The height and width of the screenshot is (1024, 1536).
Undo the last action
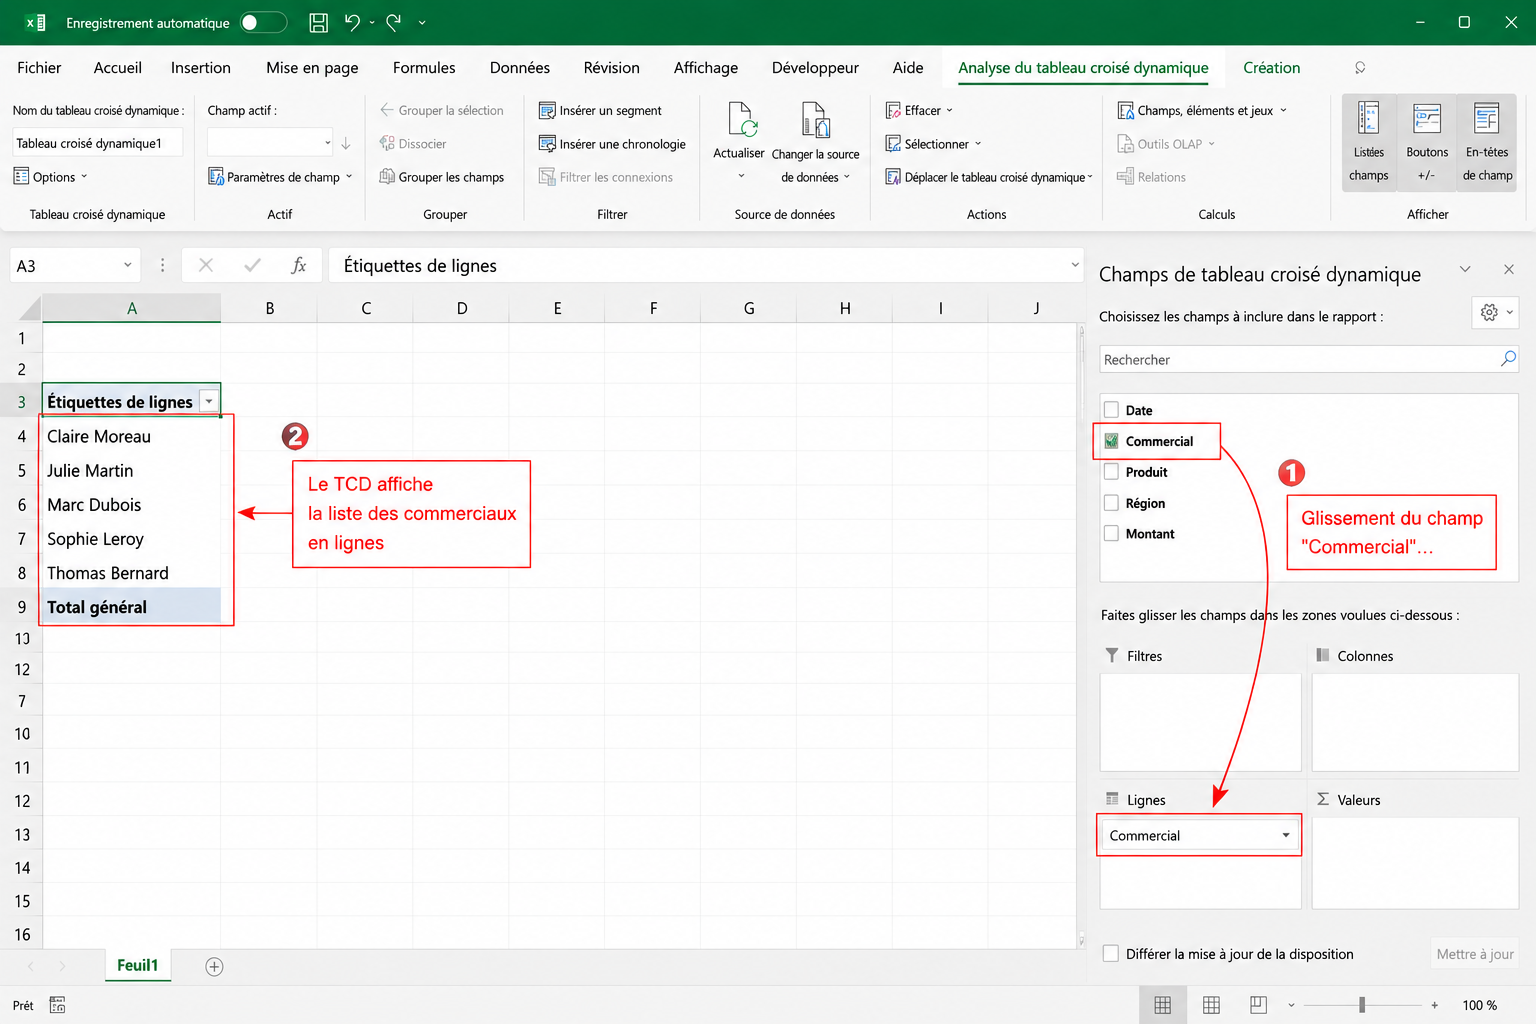point(351,22)
